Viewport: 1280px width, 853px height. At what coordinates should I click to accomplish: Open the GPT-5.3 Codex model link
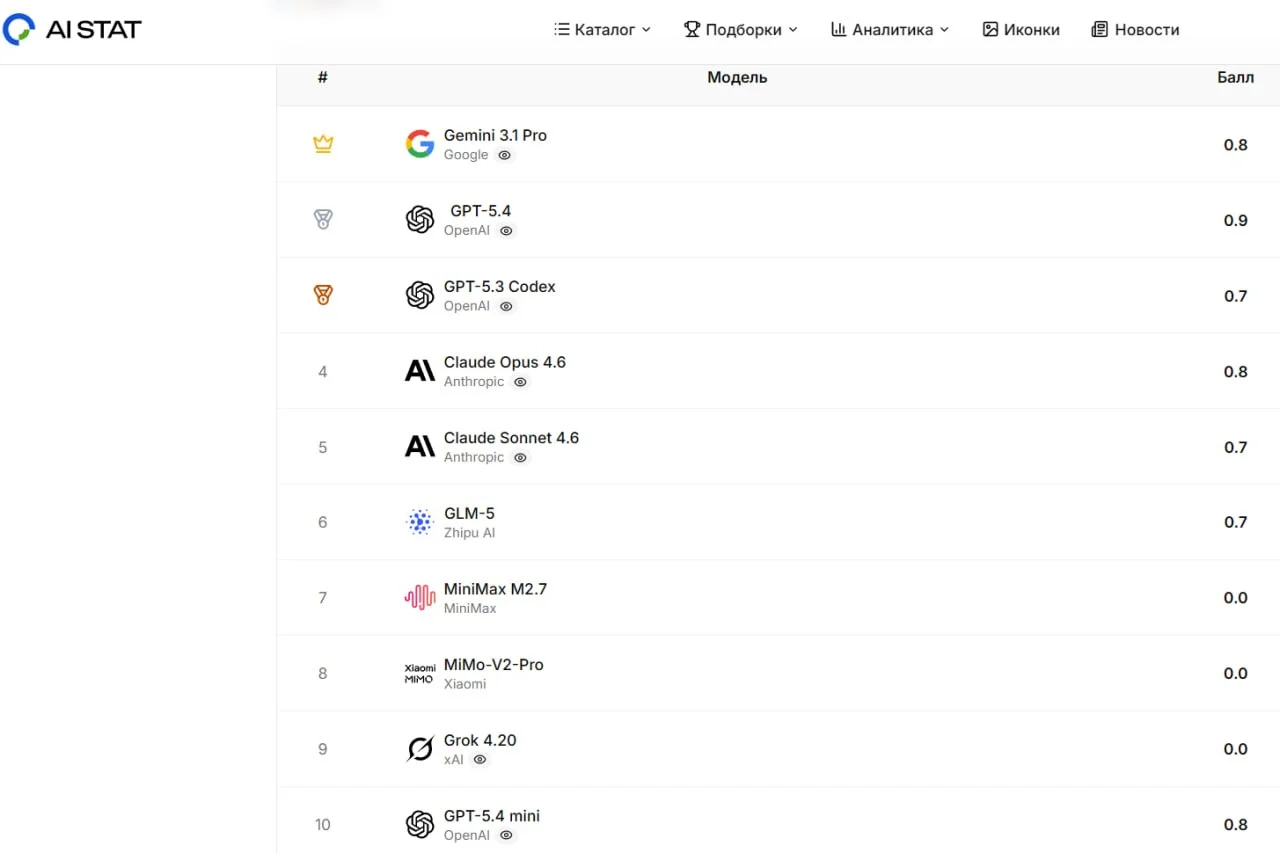(x=499, y=287)
